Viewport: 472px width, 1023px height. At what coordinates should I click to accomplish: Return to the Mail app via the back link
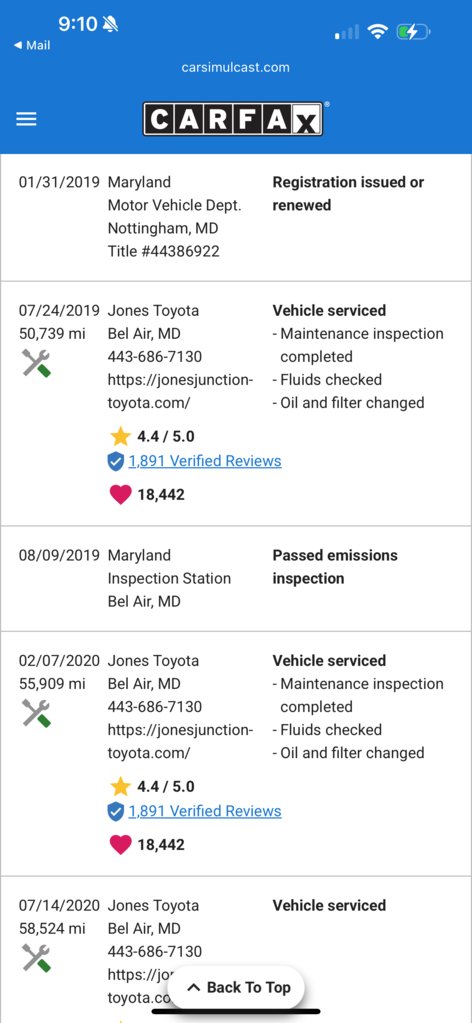click(x=32, y=46)
